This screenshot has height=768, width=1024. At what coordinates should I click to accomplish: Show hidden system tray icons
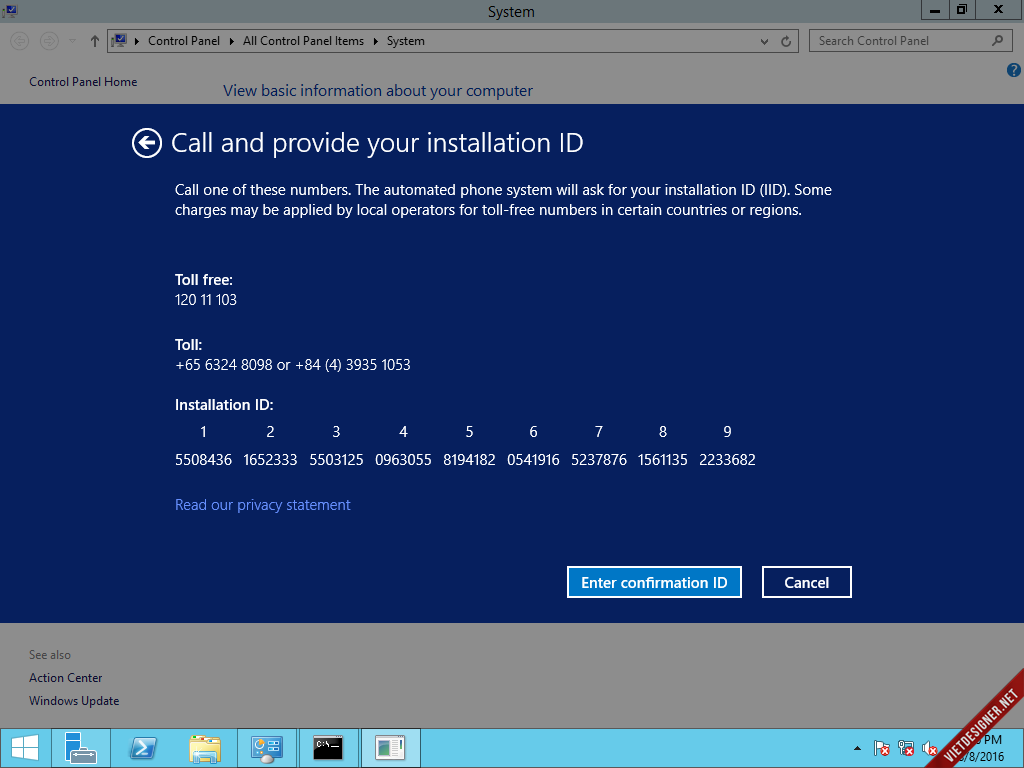point(857,749)
